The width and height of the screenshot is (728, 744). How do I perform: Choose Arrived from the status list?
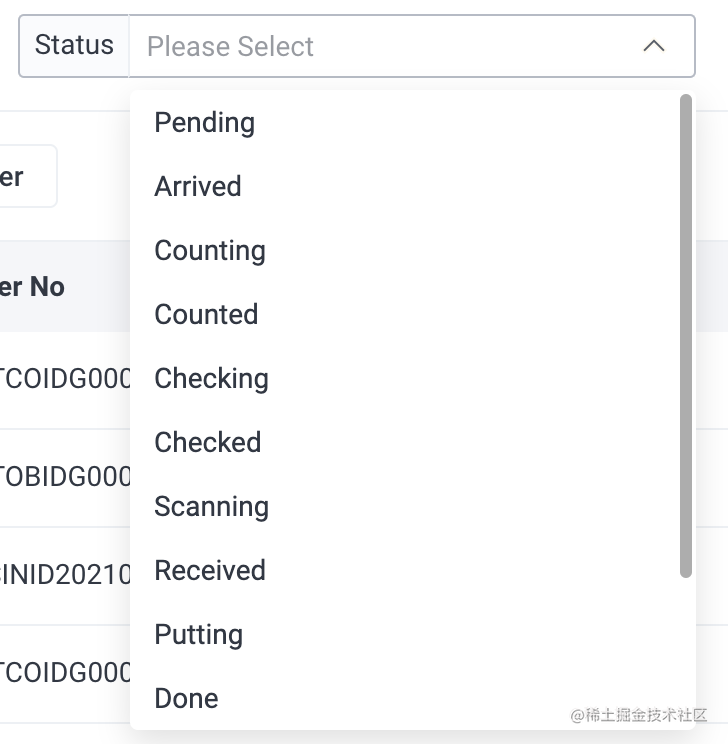[x=198, y=187]
